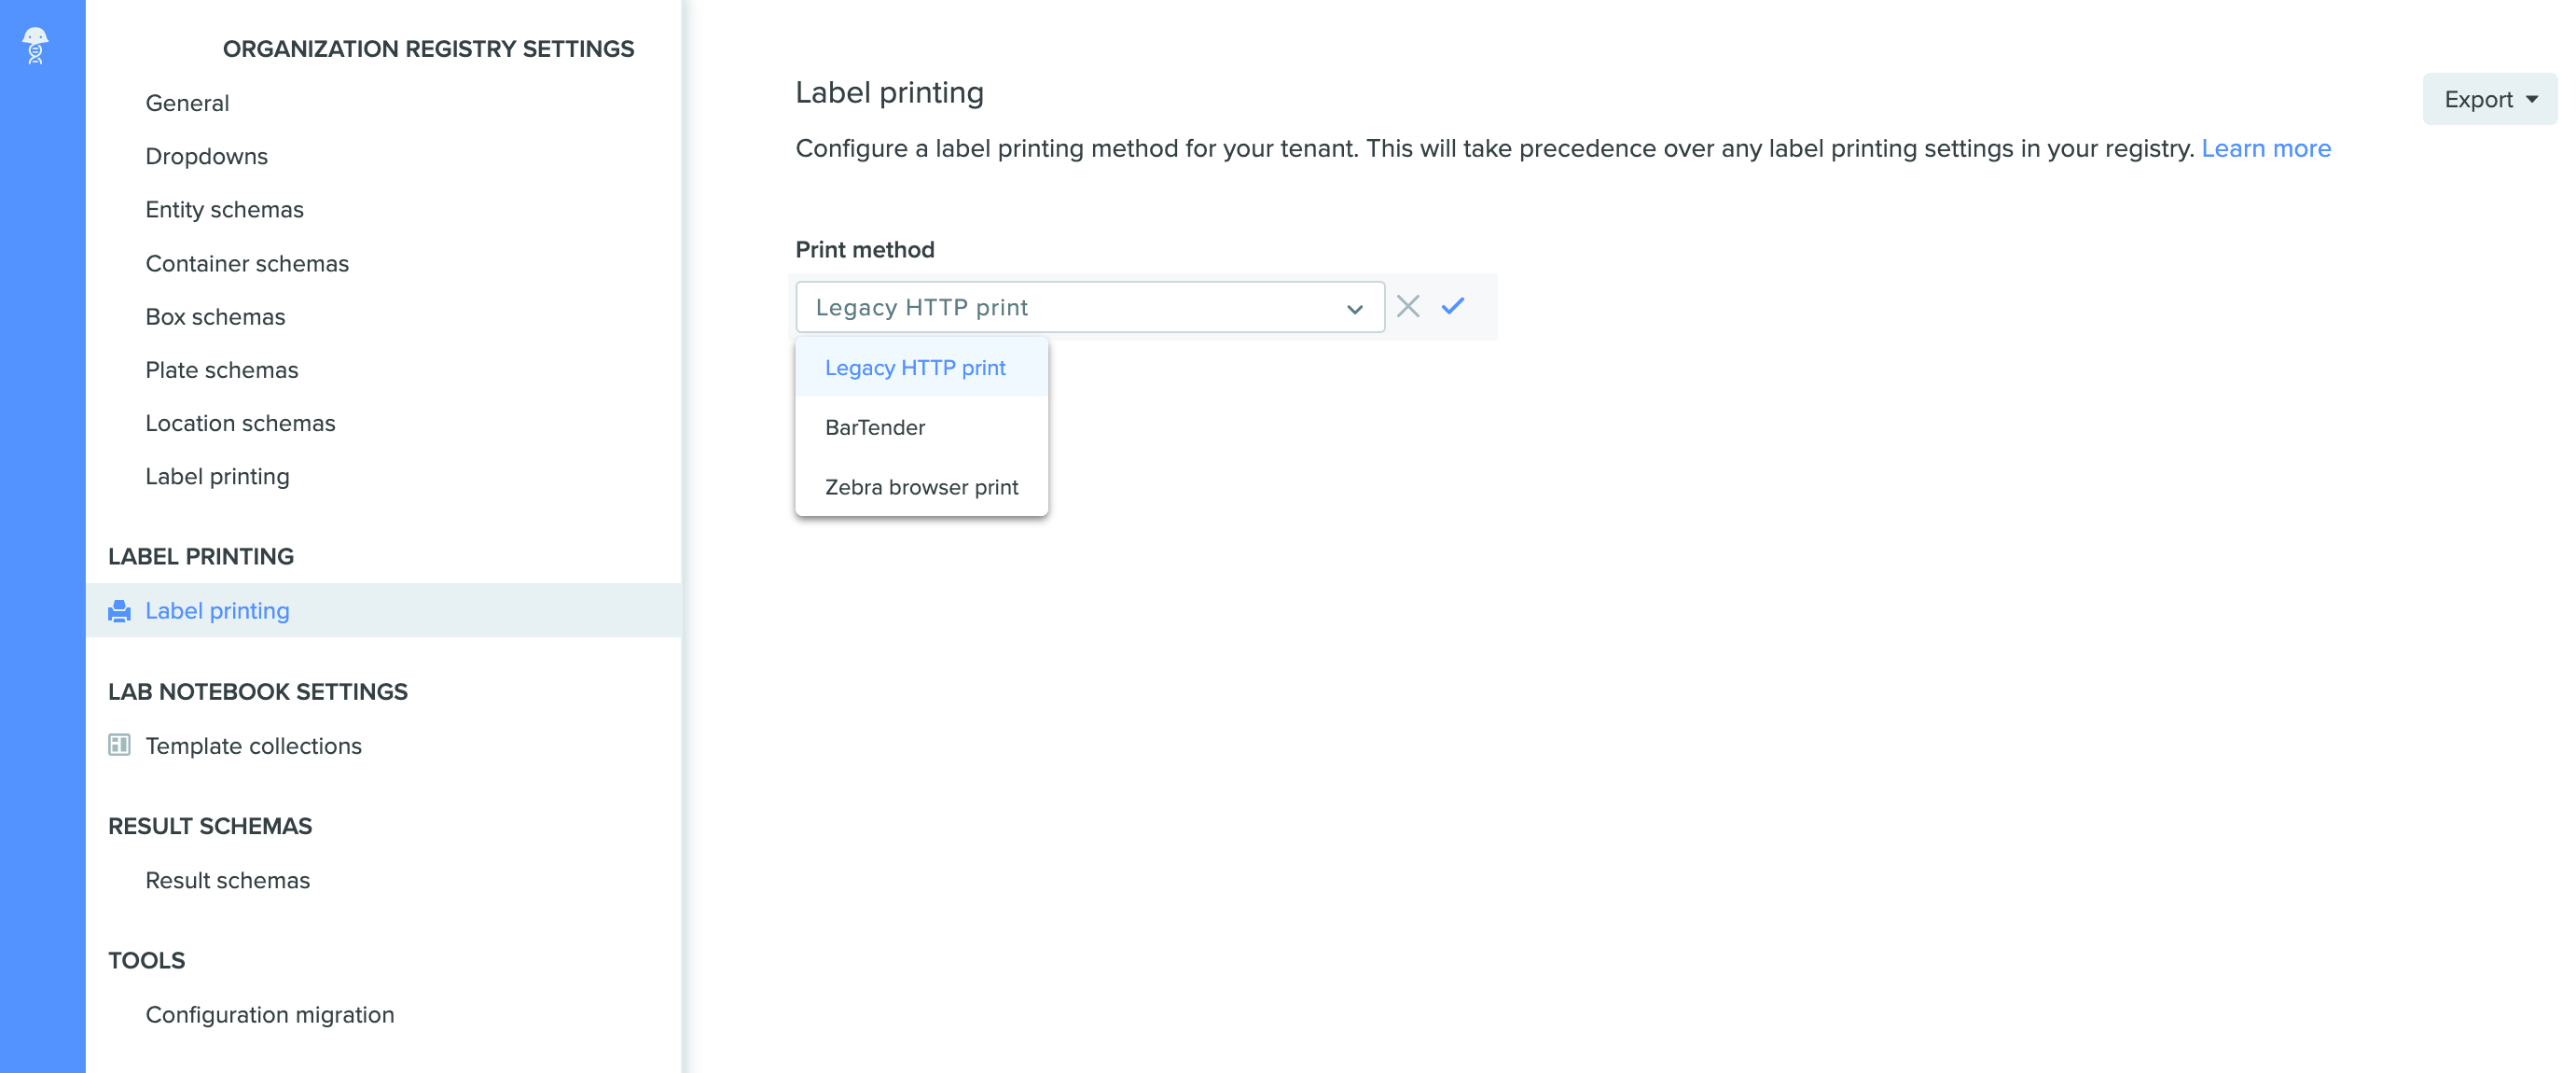Open the Dropdowns settings page
Screen dimensions: 2576x1073
pyautogui.click(x=207, y=156)
